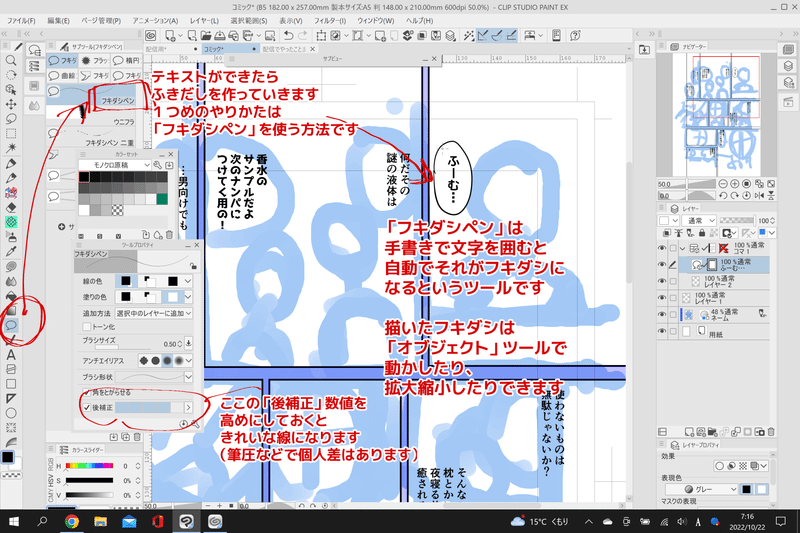Select the フラッシュ sub tool group
Viewport: 800px width, 533px height.
[94, 61]
